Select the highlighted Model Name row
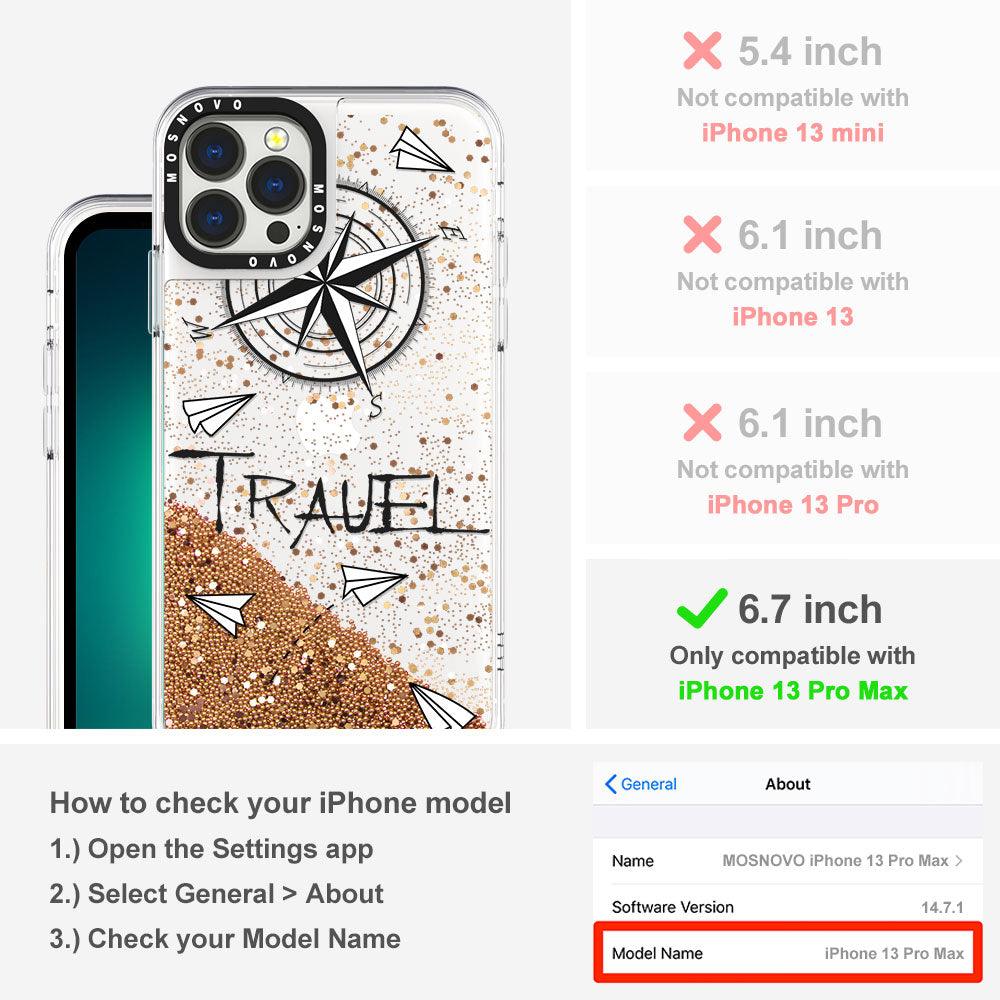Viewport: 1000px width, 1000px height. (x=788, y=953)
